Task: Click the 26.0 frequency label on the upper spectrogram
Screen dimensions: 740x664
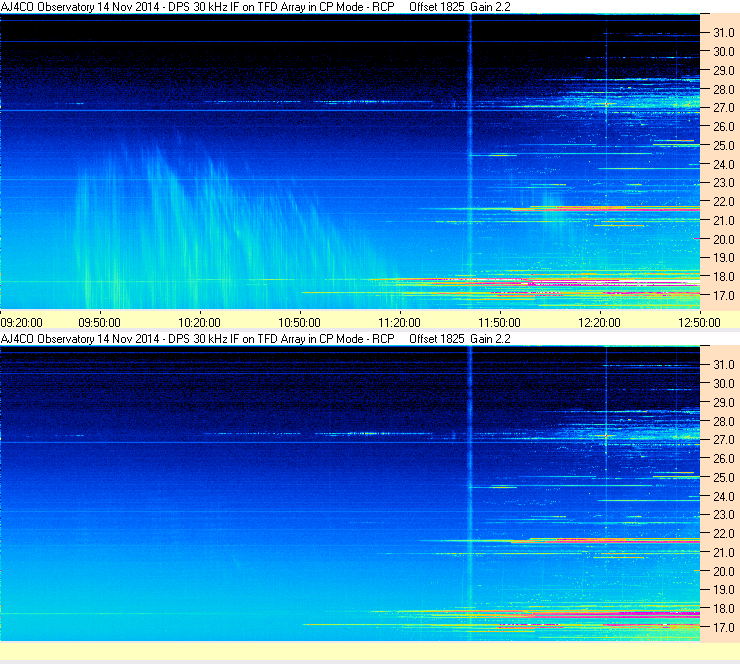Action: click(723, 127)
